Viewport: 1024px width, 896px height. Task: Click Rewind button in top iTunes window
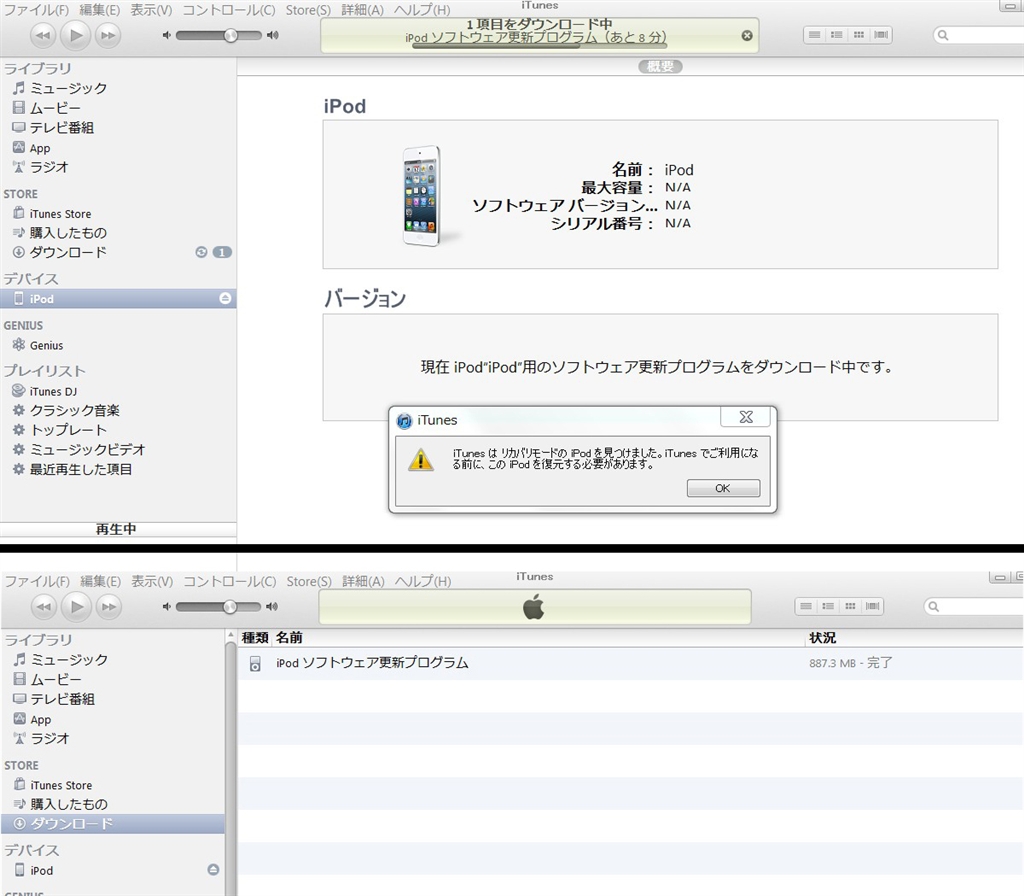43,35
